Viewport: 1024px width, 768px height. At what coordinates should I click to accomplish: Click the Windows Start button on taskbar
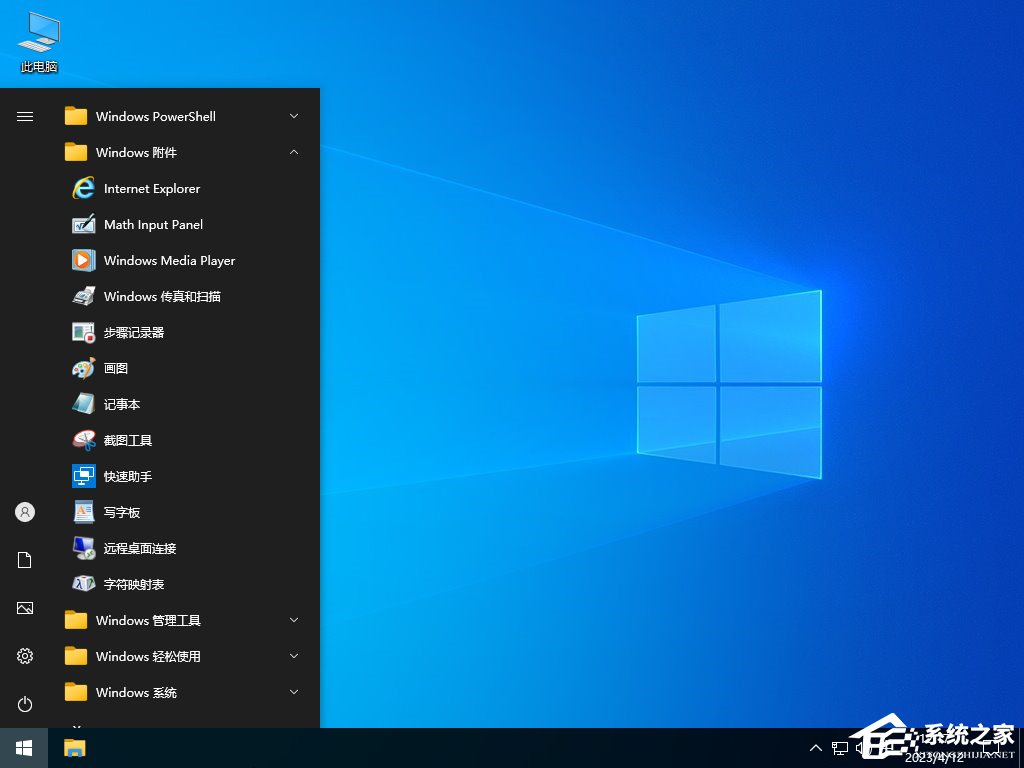[x=24, y=748]
